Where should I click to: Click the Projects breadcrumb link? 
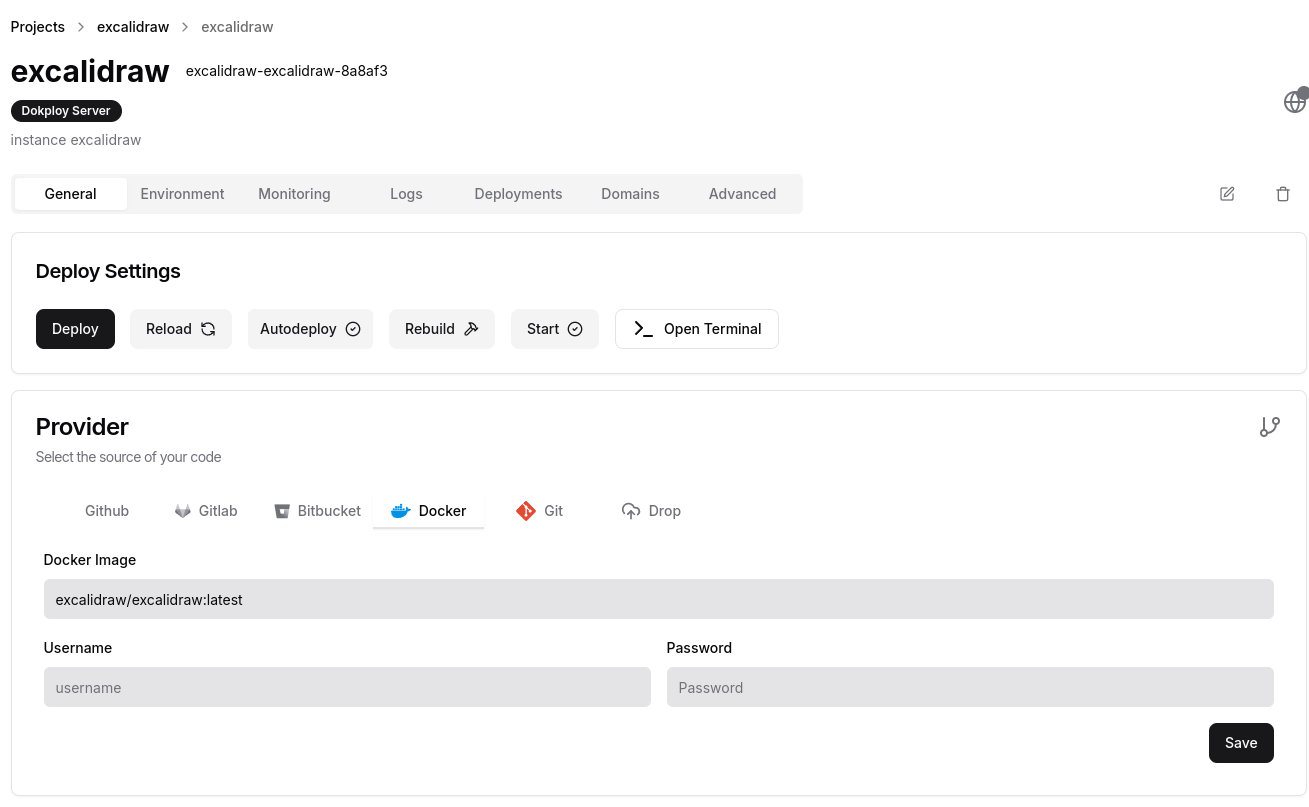[x=38, y=27]
